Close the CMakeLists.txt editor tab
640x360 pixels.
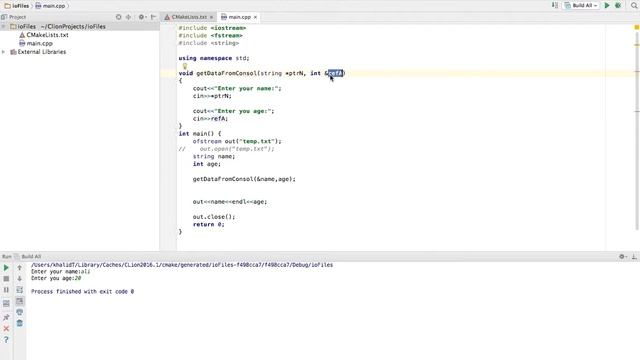211,17
